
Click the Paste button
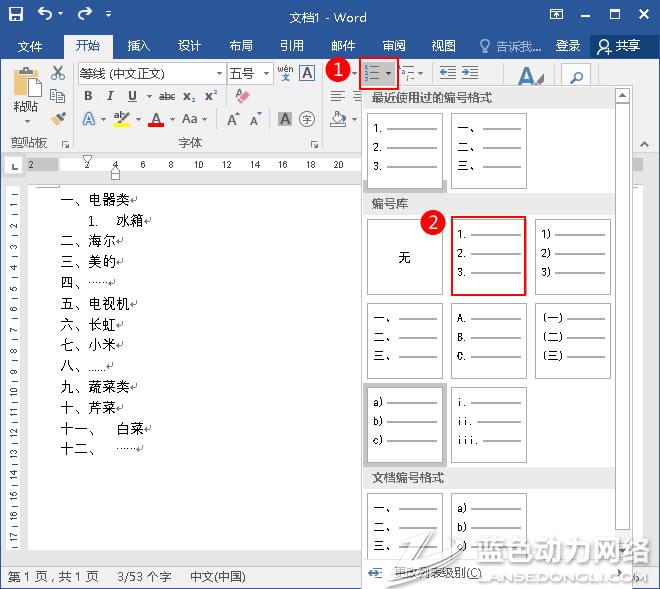click(x=26, y=92)
